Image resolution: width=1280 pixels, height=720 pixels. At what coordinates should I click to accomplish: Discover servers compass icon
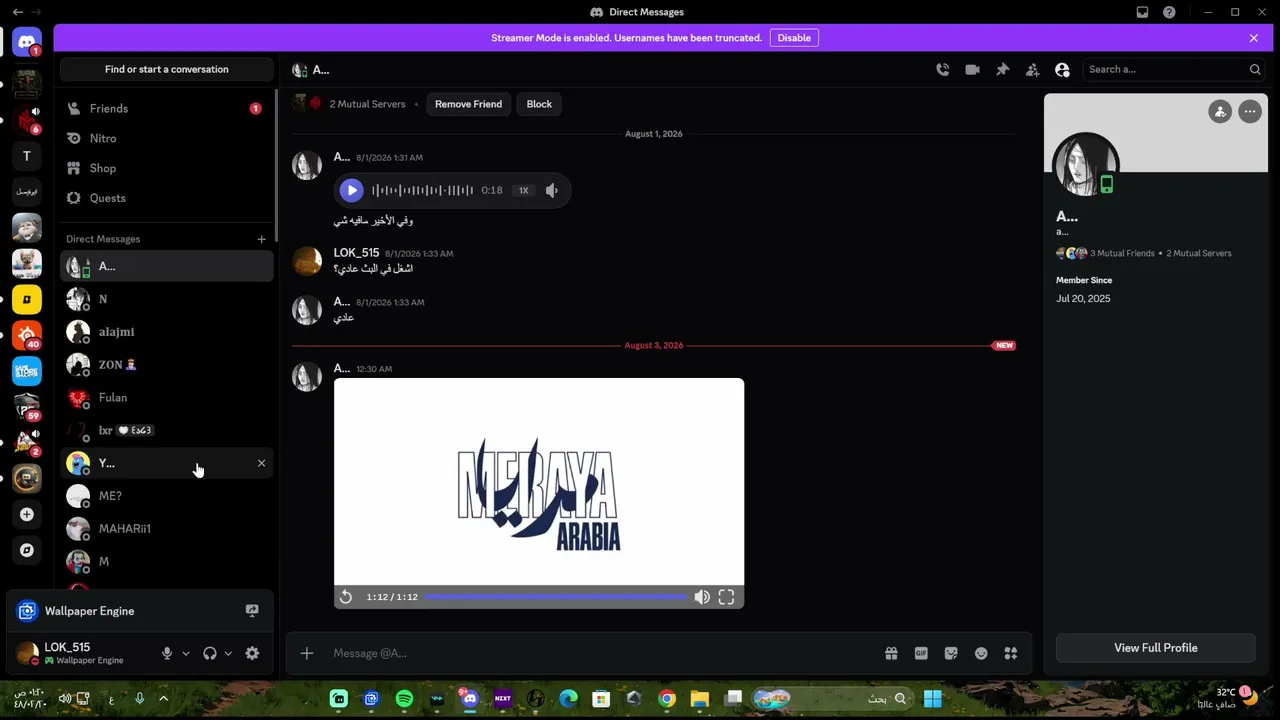pyautogui.click(x=27, y=550)
